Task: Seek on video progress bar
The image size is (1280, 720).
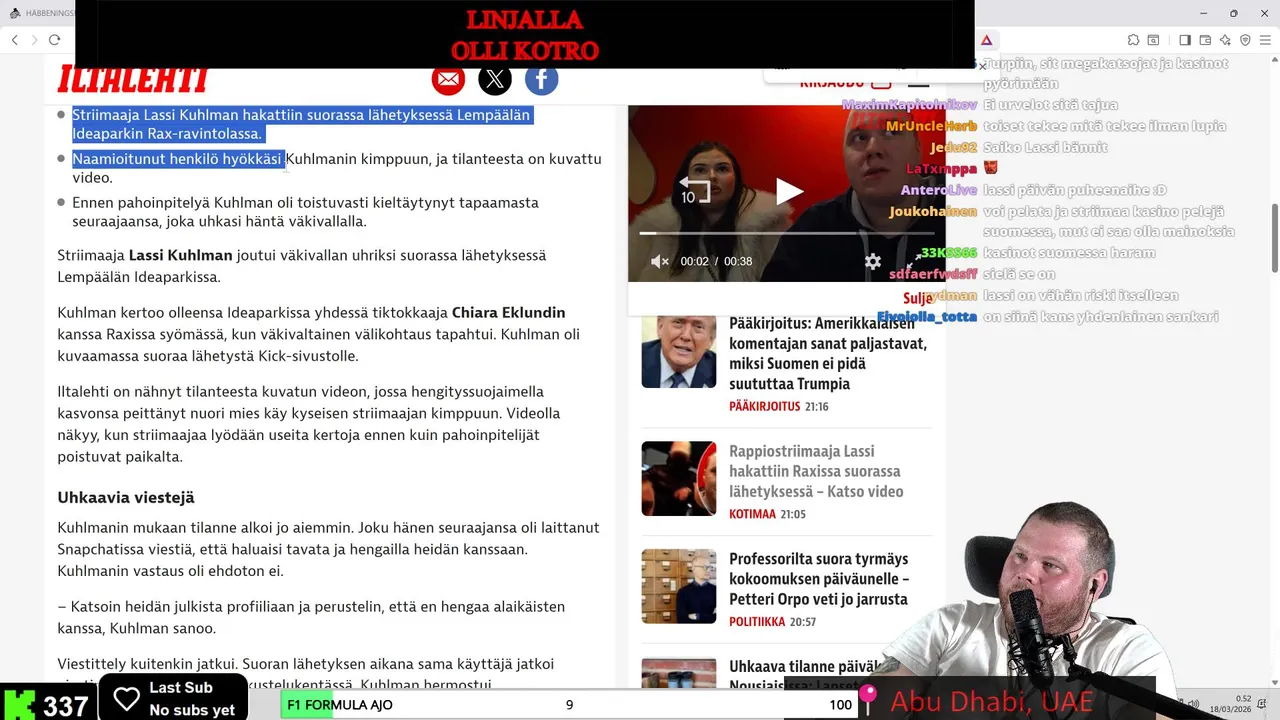Action: point(787,233)
